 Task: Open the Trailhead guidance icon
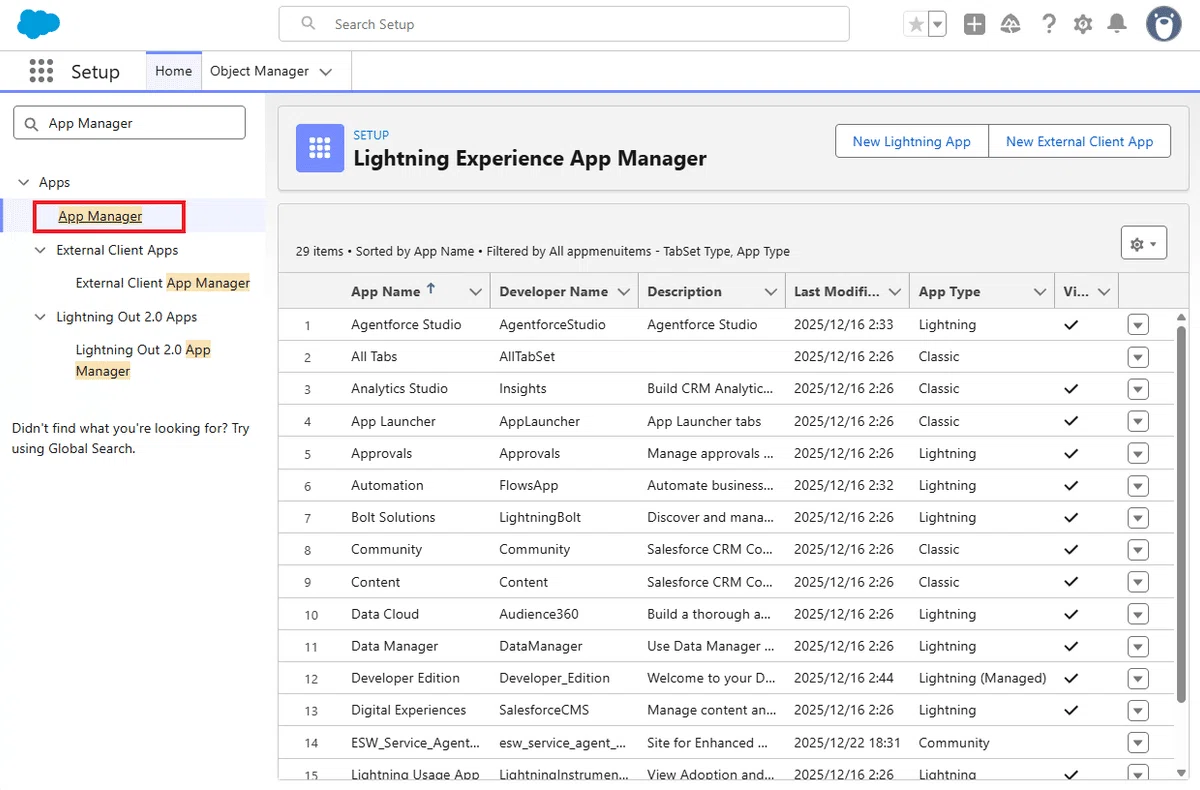point(1011,24)
